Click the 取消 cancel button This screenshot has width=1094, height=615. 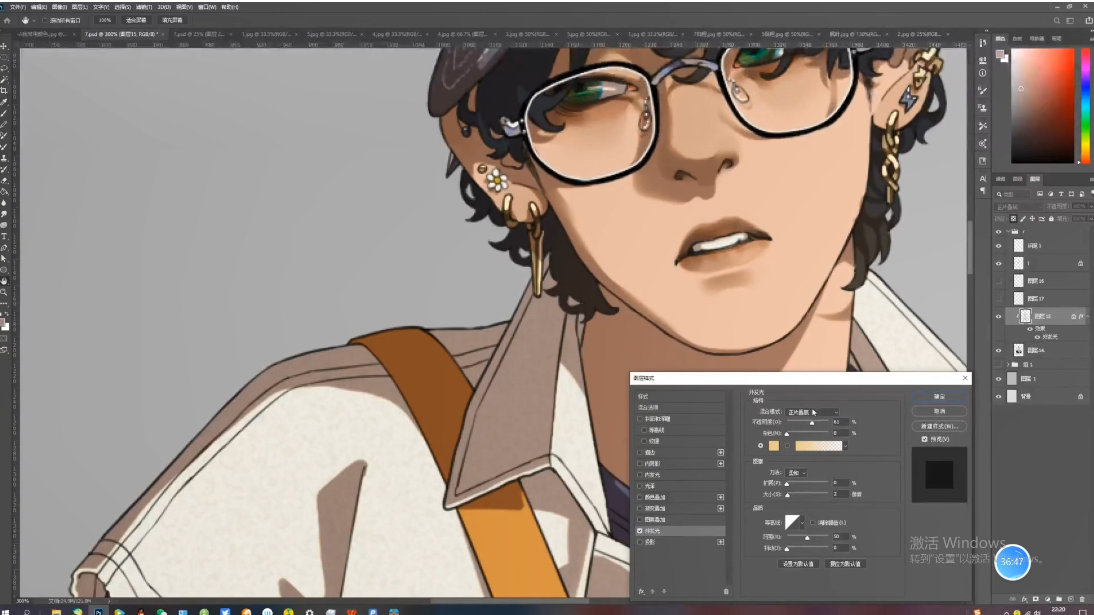click(x=939, y=411)
